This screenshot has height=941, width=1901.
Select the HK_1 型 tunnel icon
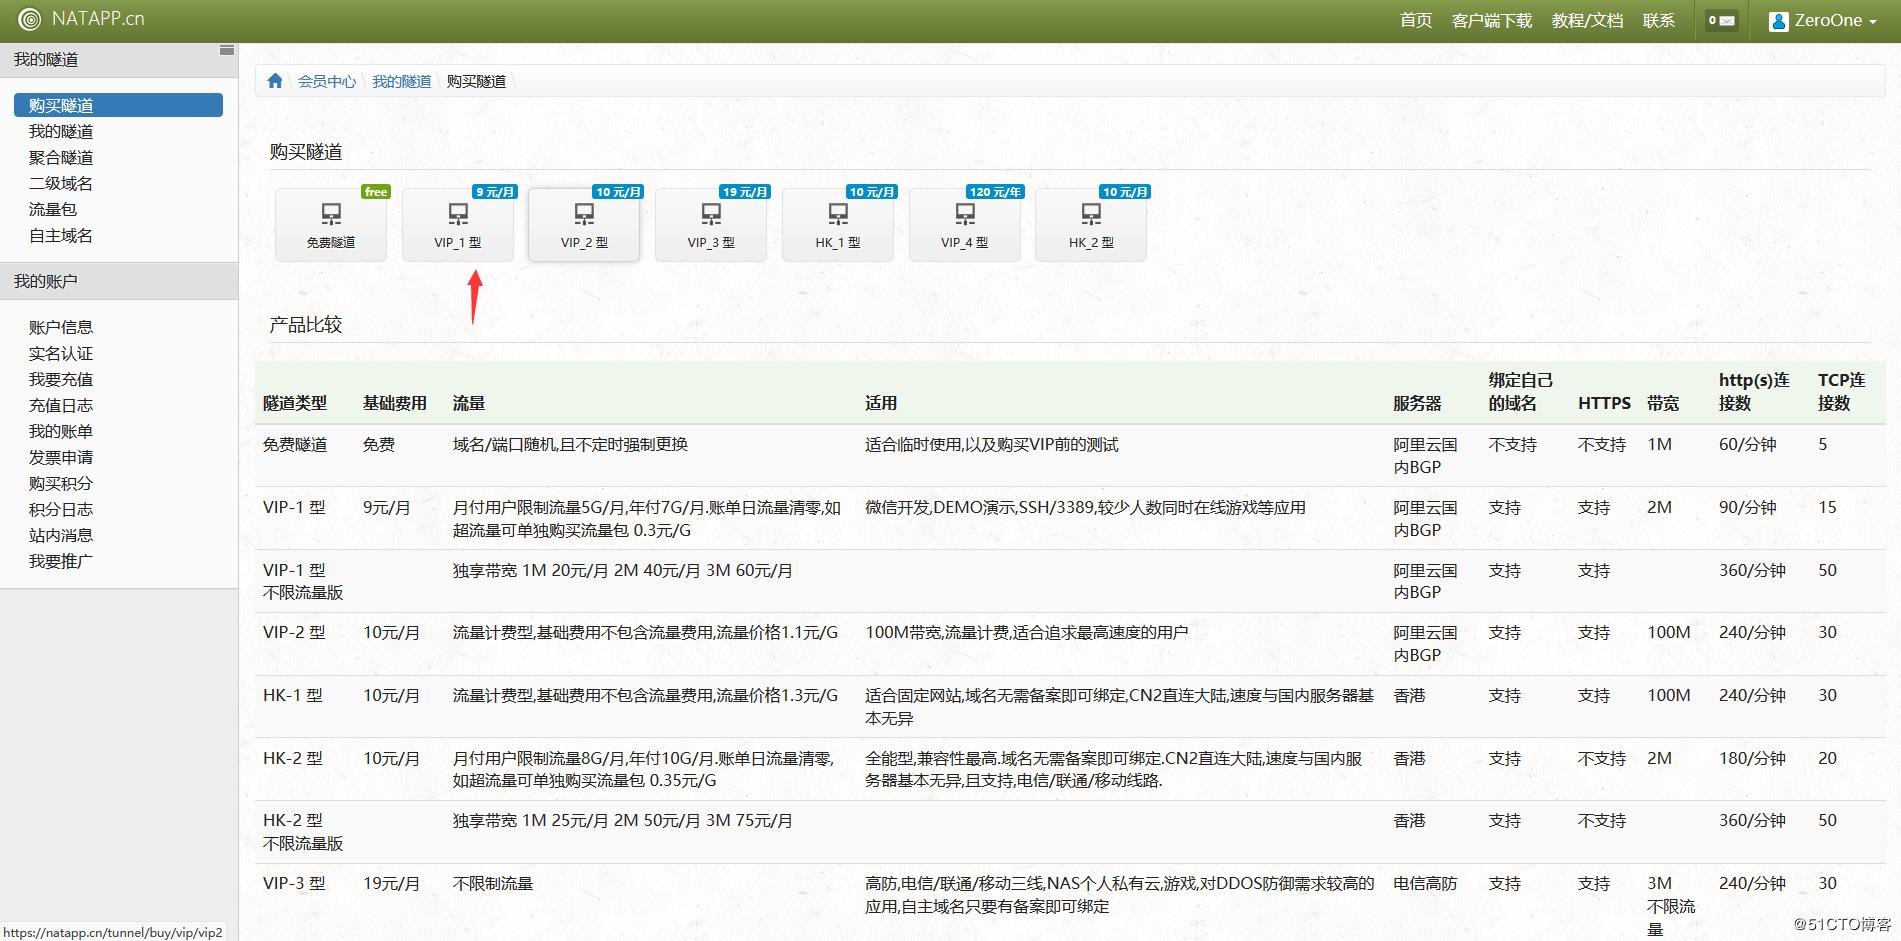pos(837,214)
